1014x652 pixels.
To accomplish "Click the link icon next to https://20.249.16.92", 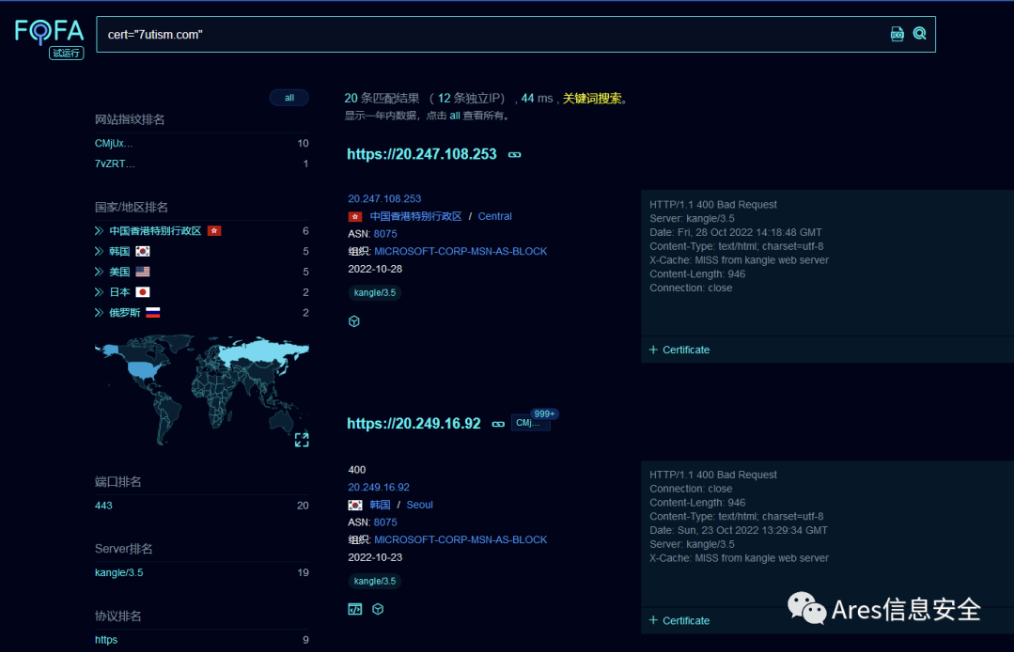I will (x=498, y=424).
